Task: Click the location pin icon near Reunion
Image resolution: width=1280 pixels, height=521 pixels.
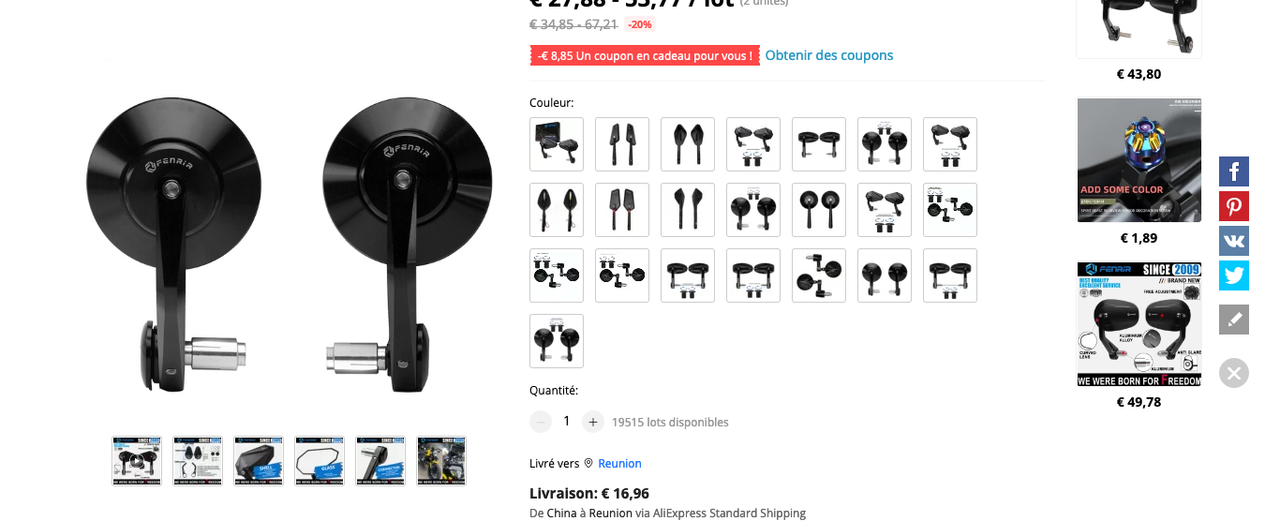Action: pos(589,463)
